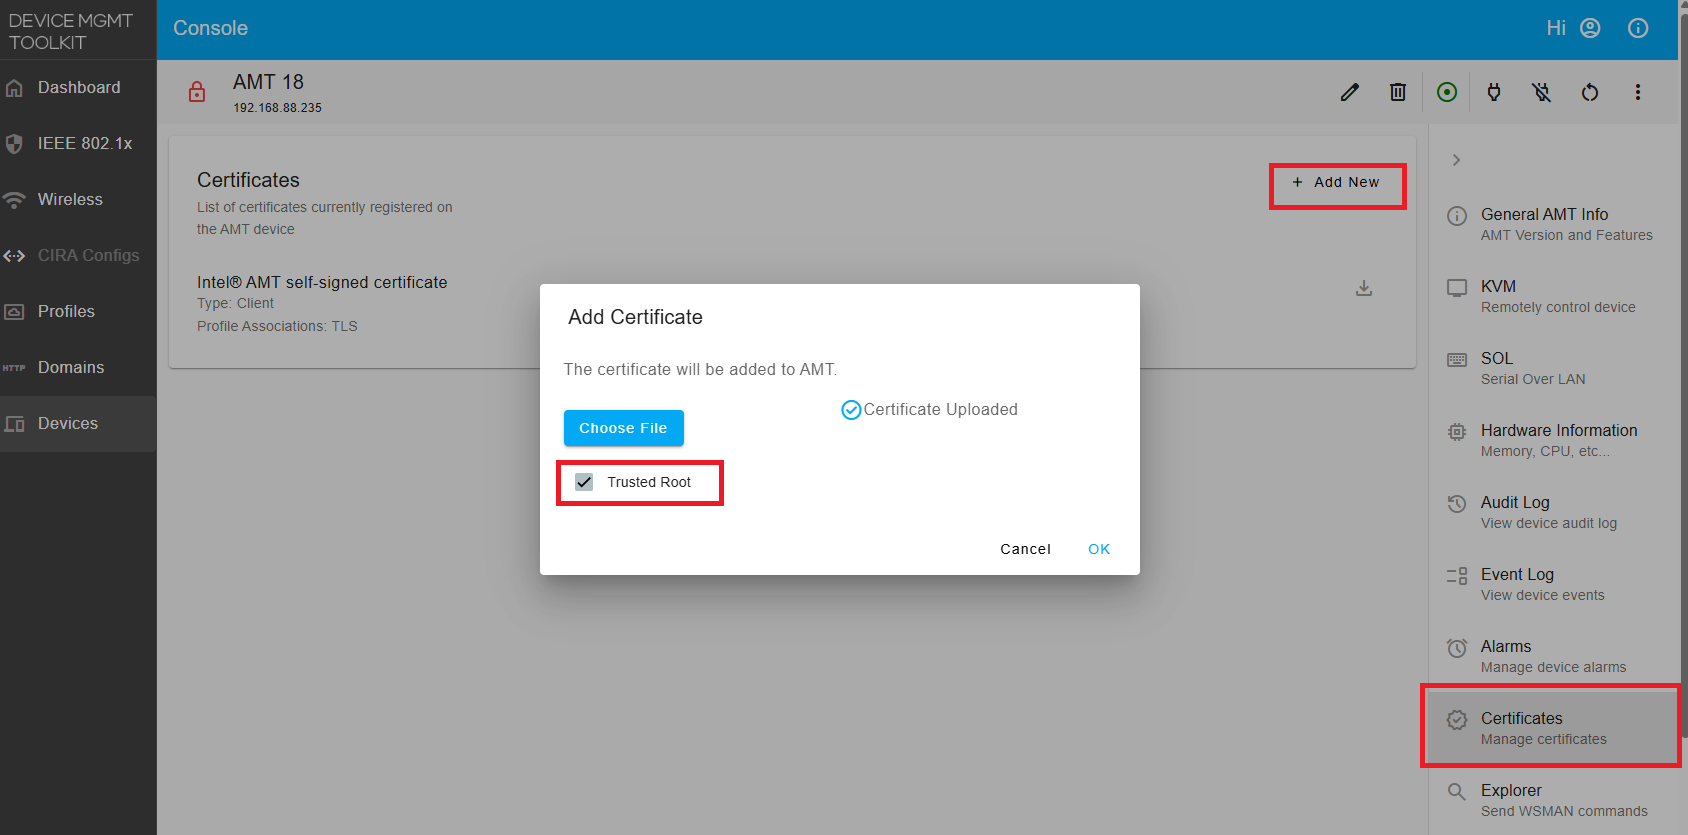Cancel the Add Certificate dialog
Viewport: 1688px width, 835px height.
tap(1025, 549)
